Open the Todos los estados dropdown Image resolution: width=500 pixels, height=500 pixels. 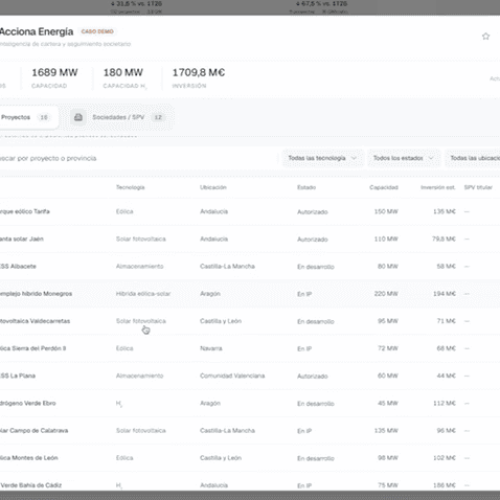tap(404, 158)
